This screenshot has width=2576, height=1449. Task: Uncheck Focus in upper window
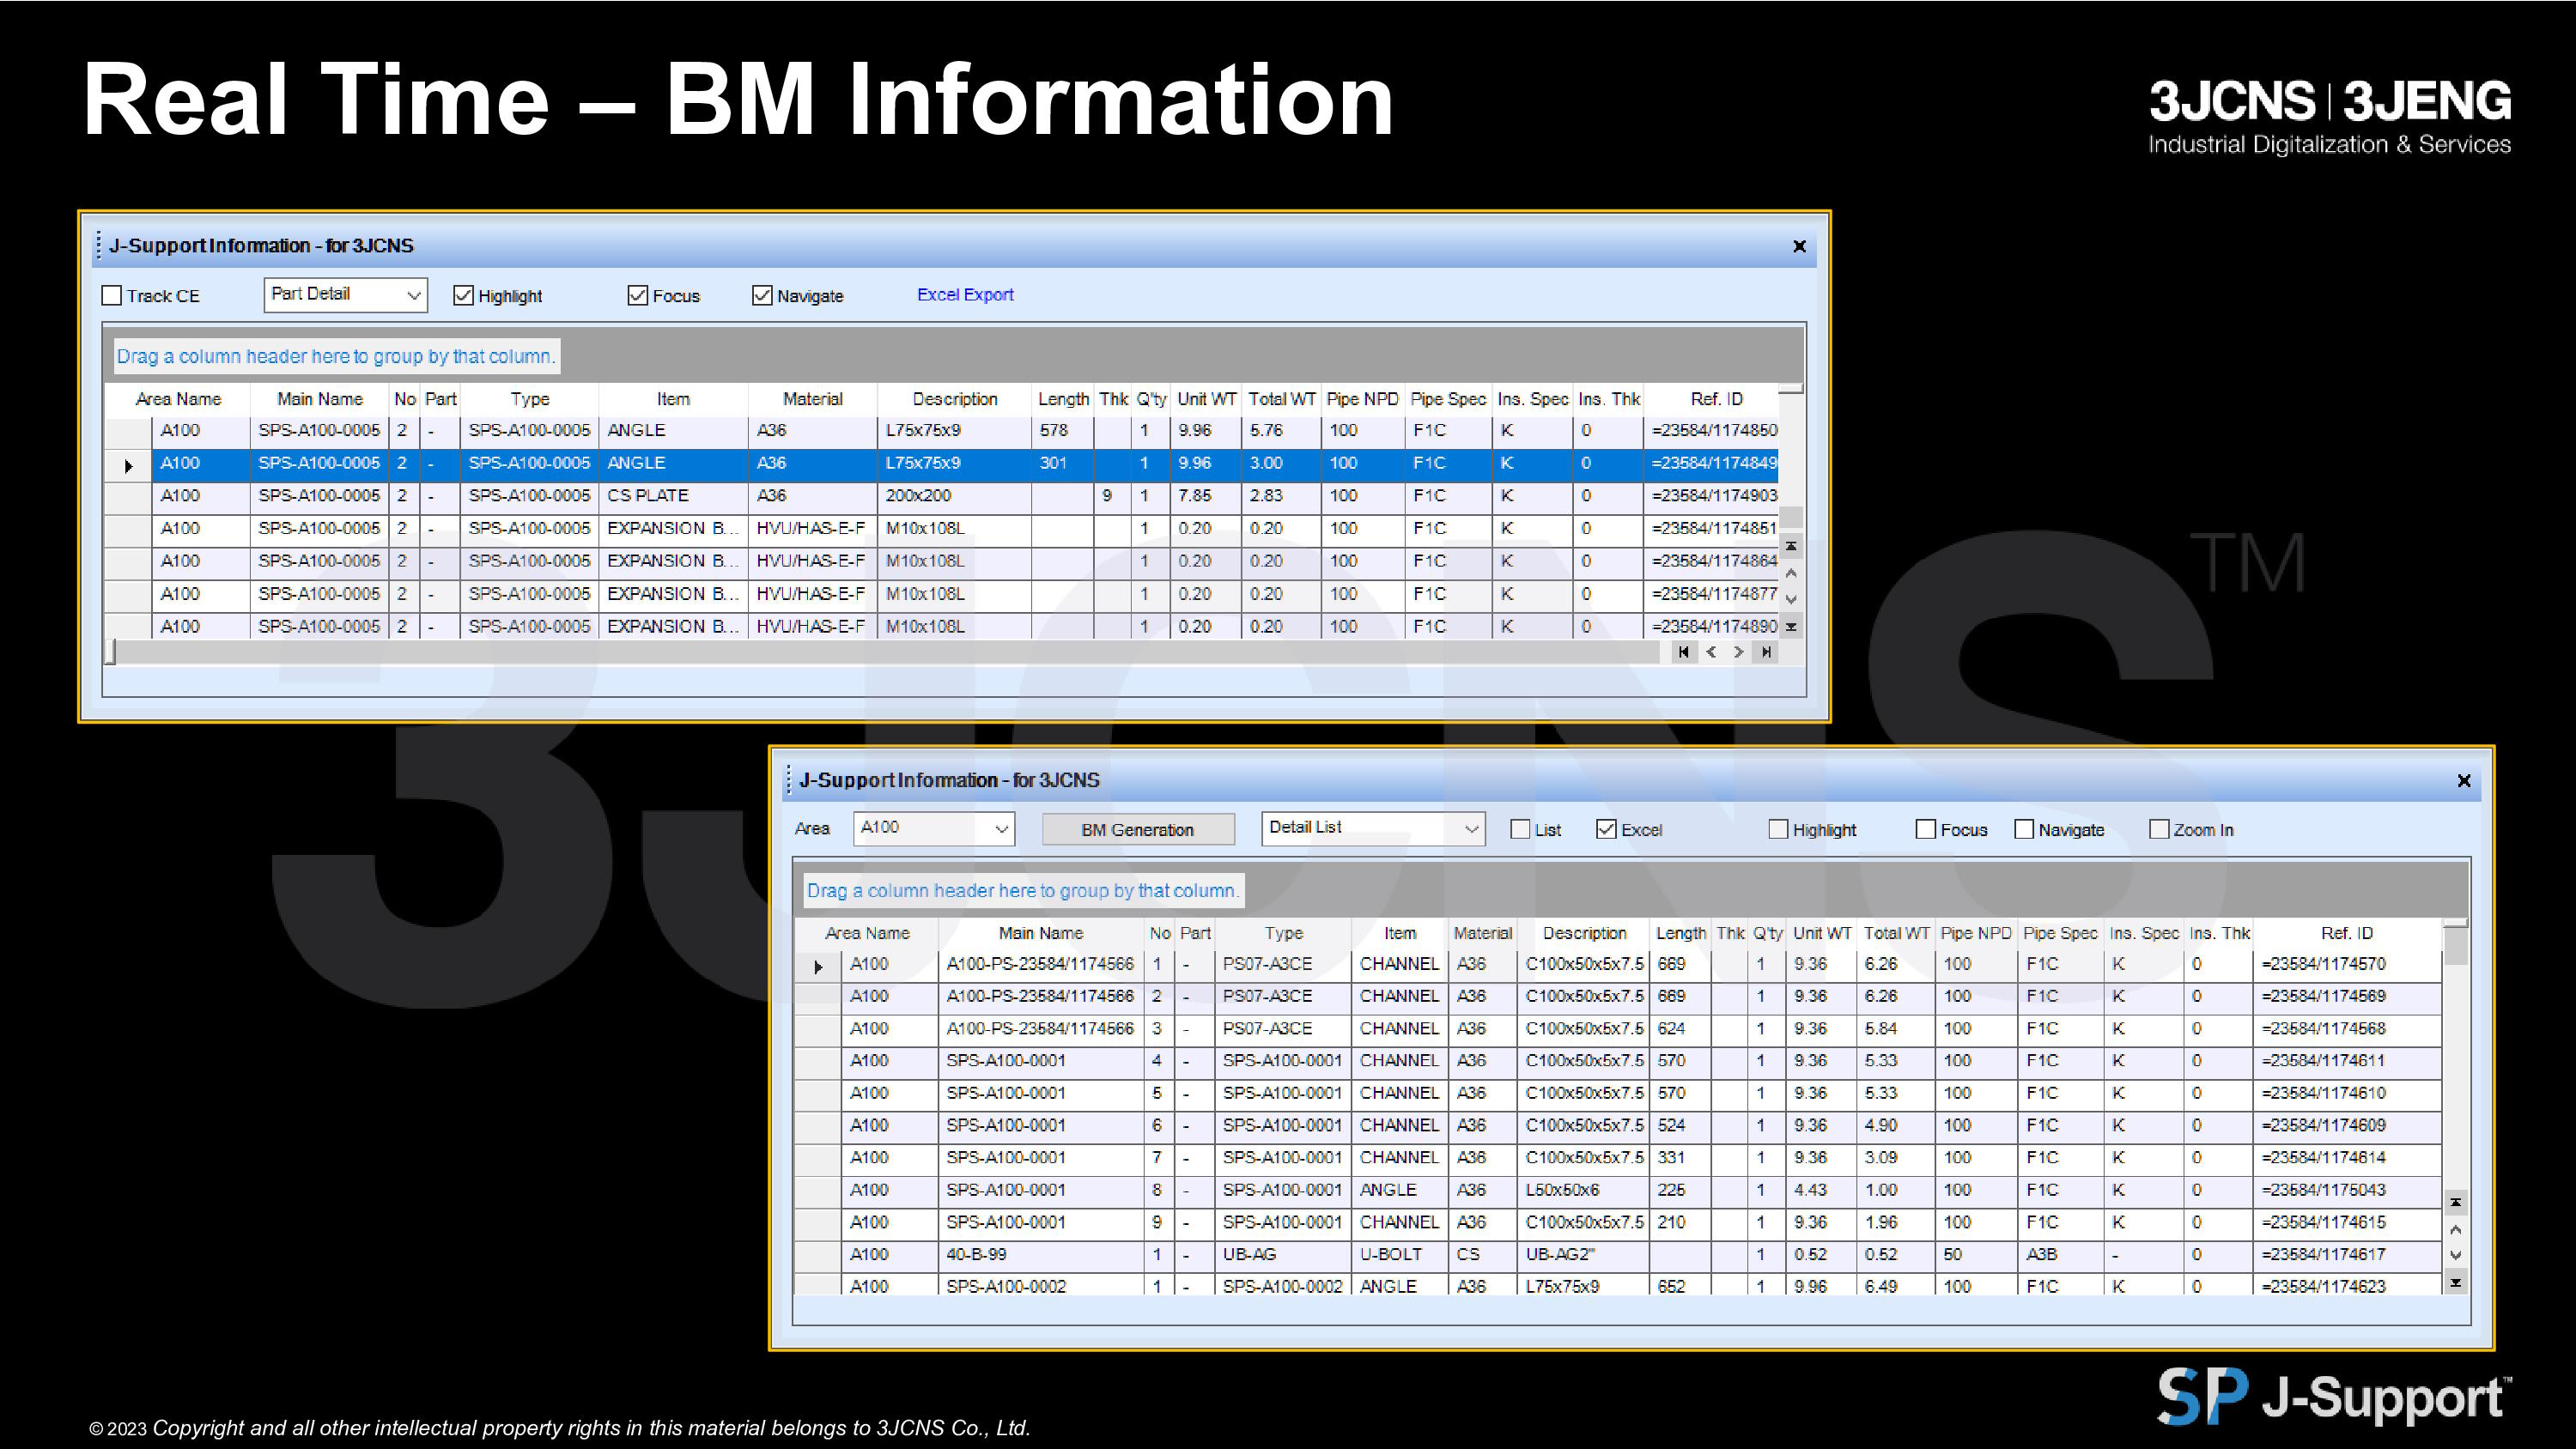click(x=637, y=295)
